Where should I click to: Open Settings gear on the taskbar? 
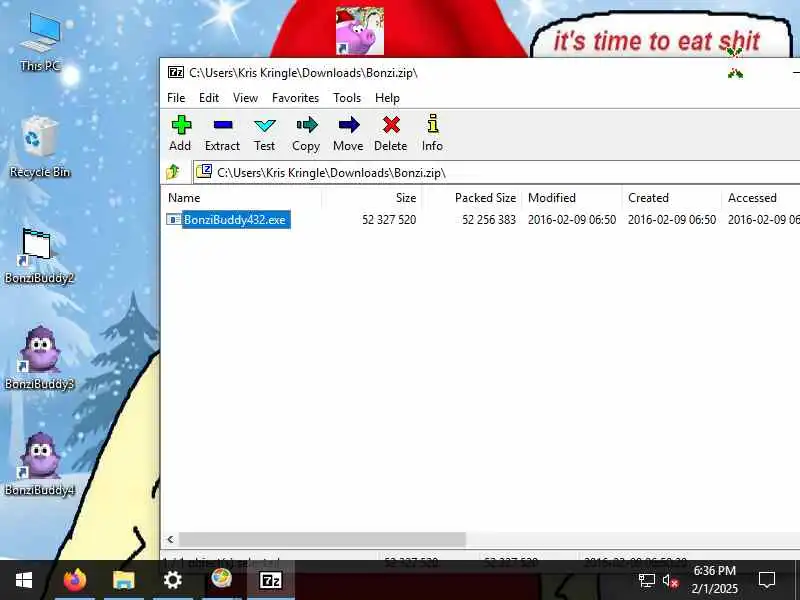[172, 580]
